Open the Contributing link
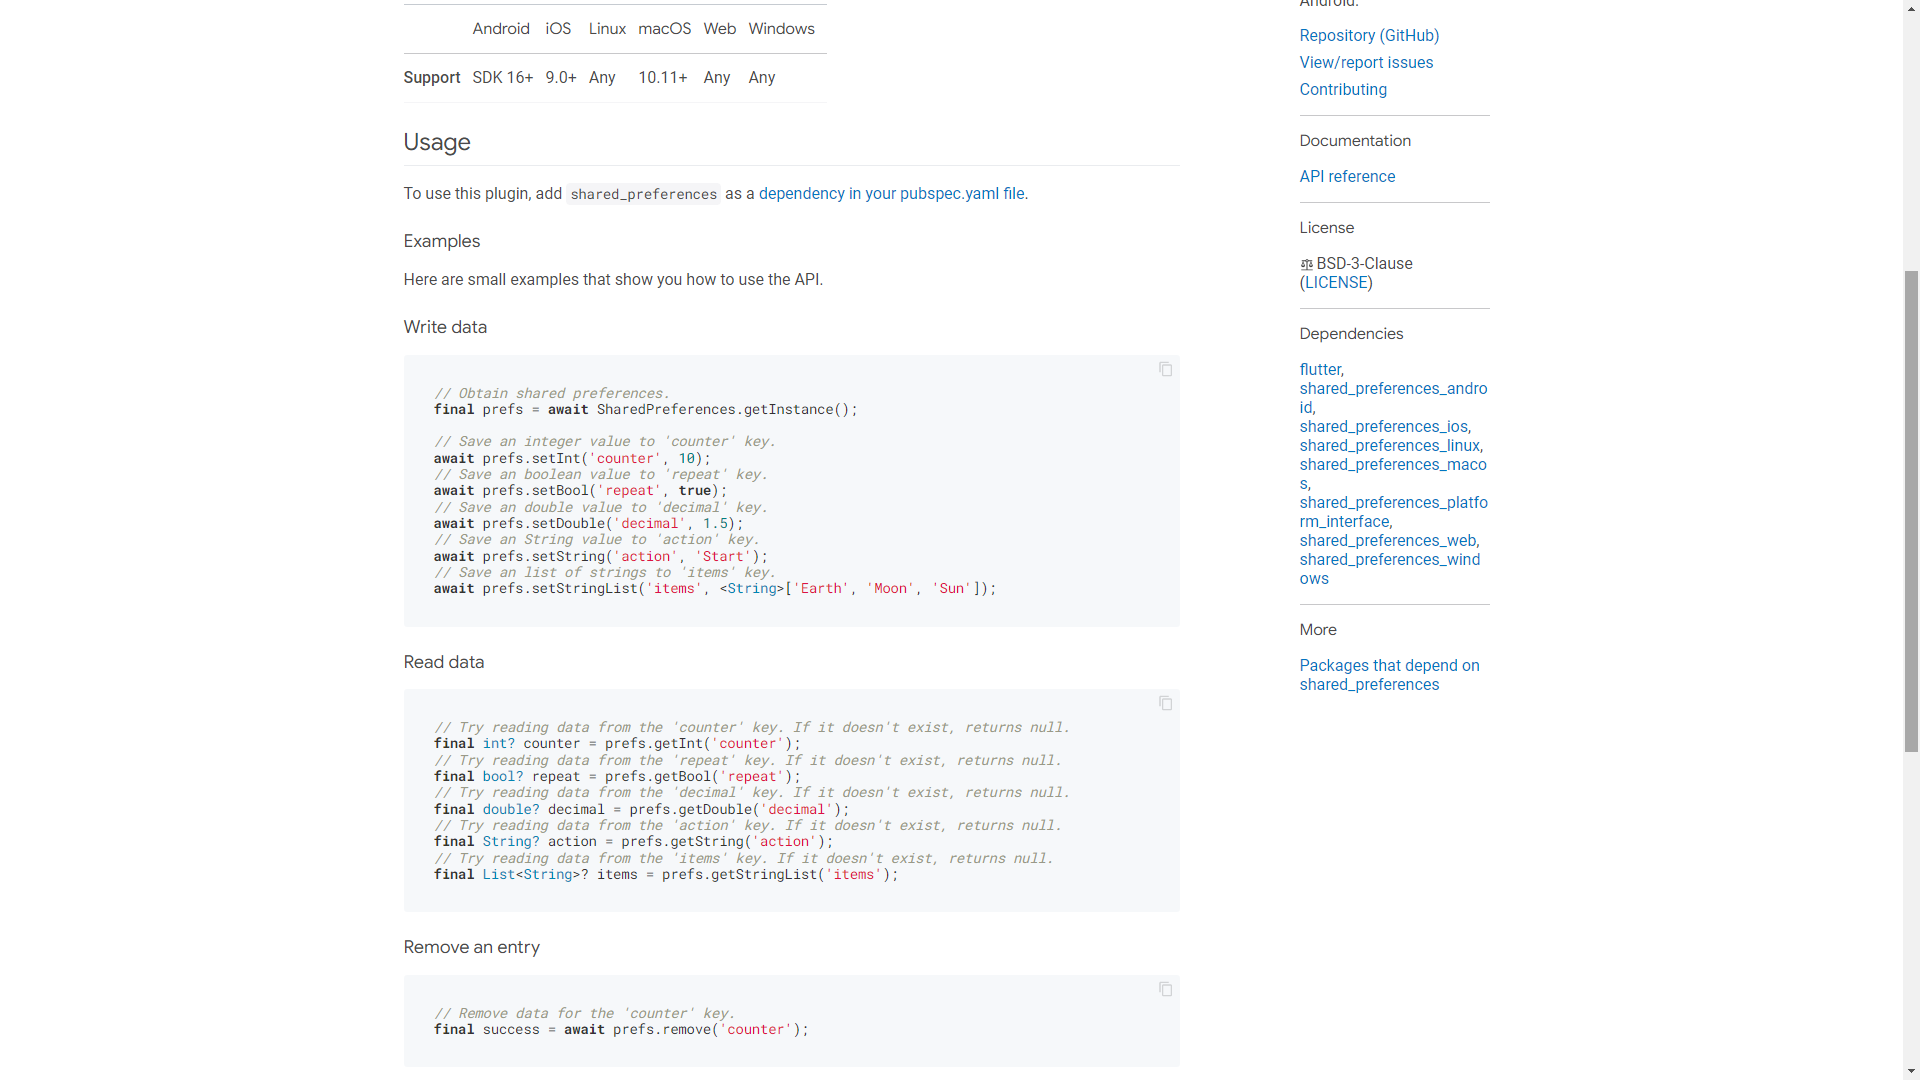 (1342, 90)
